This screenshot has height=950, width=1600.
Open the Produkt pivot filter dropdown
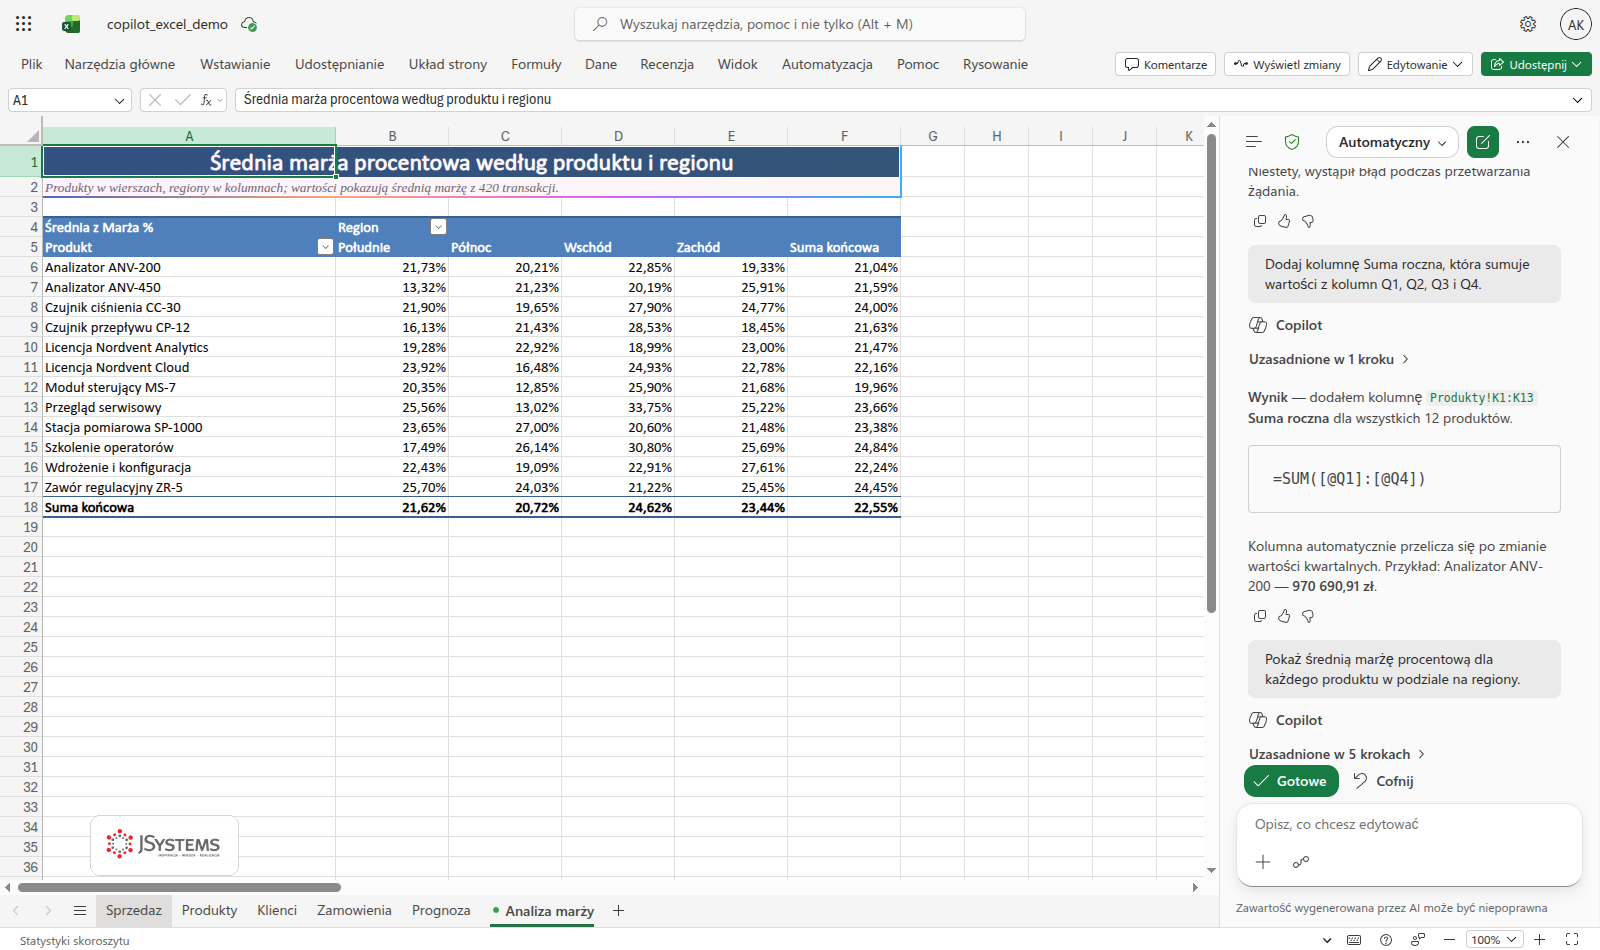[325, 247]
